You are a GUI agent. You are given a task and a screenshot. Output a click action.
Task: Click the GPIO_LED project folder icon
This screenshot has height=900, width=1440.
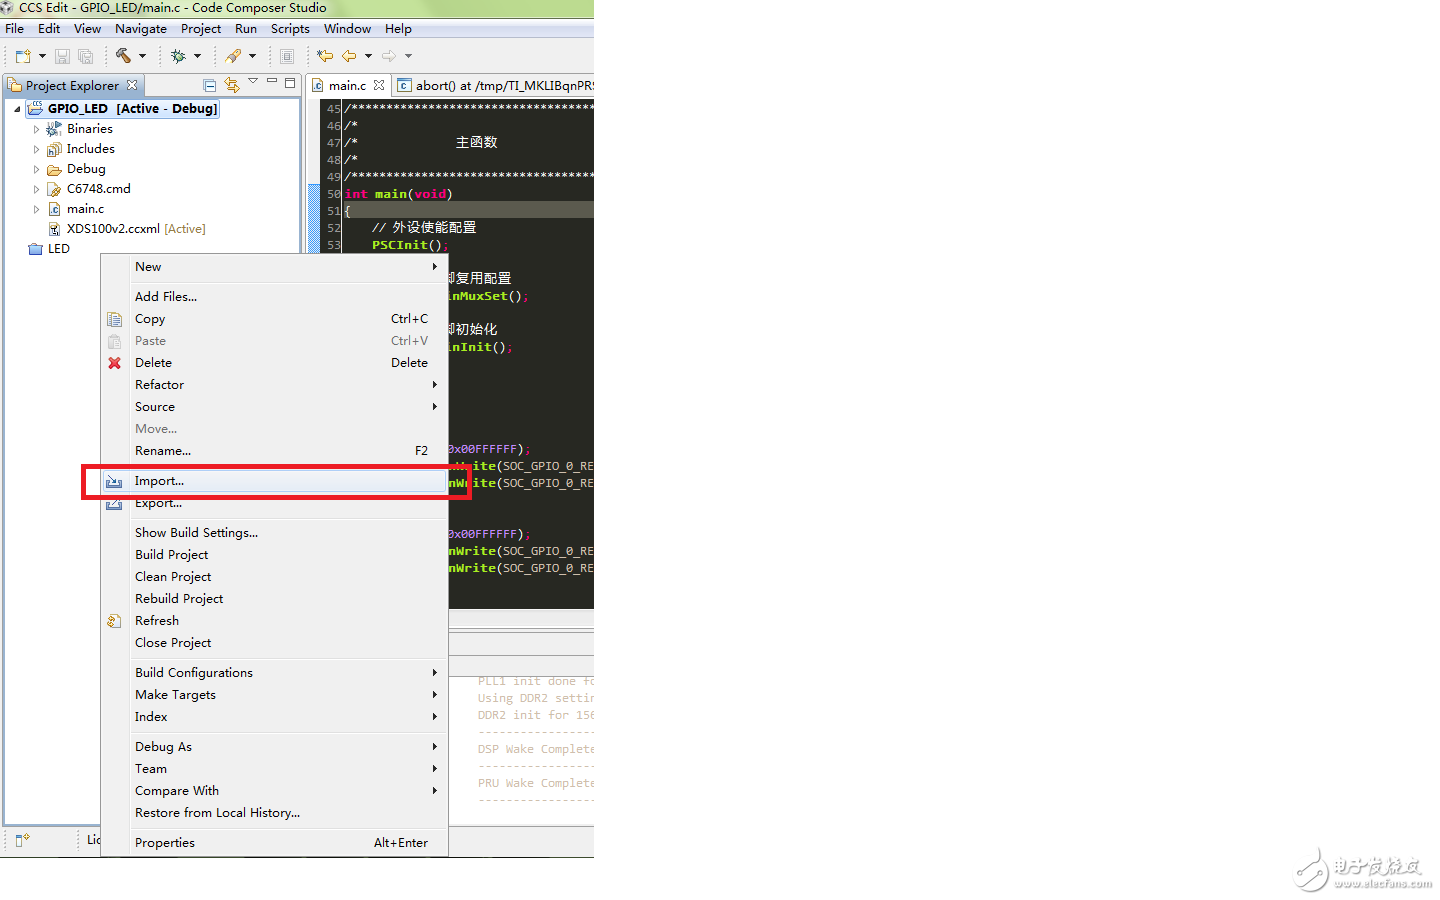[x=35, y=109]
